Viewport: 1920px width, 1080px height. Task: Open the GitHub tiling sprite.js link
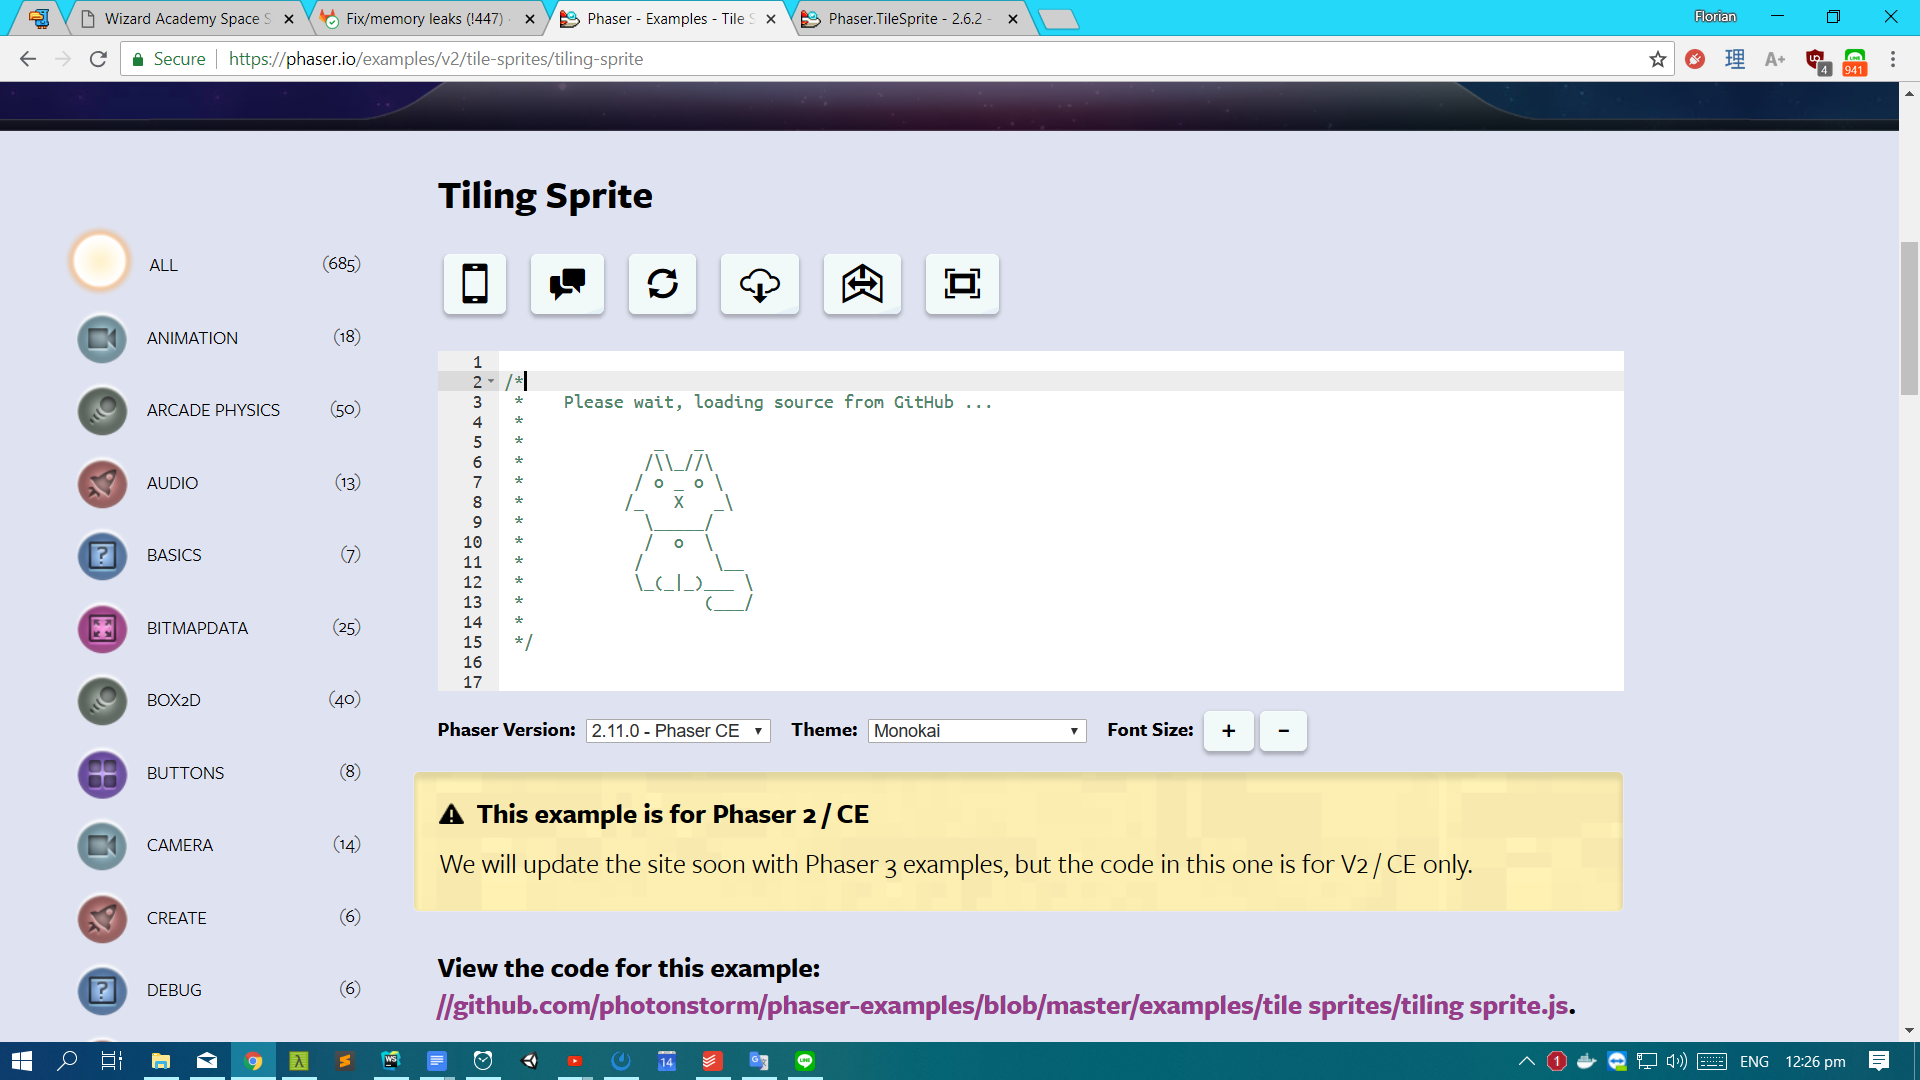click(x=1002, y=1005)
